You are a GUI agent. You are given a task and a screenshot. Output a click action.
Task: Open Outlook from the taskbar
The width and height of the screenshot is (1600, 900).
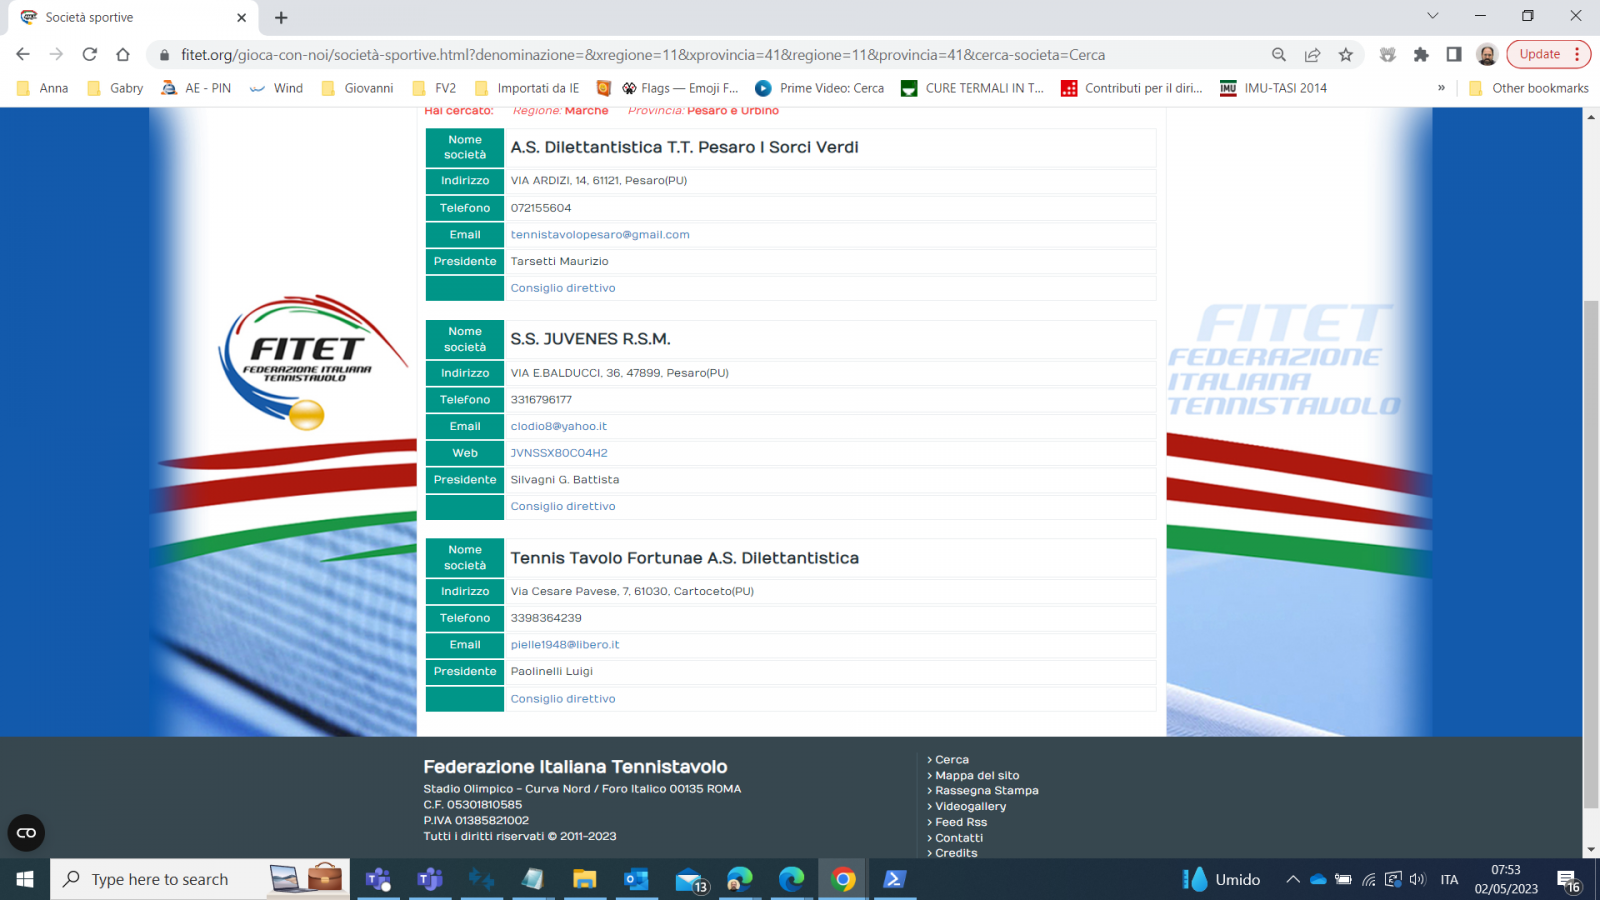(636, 879)
